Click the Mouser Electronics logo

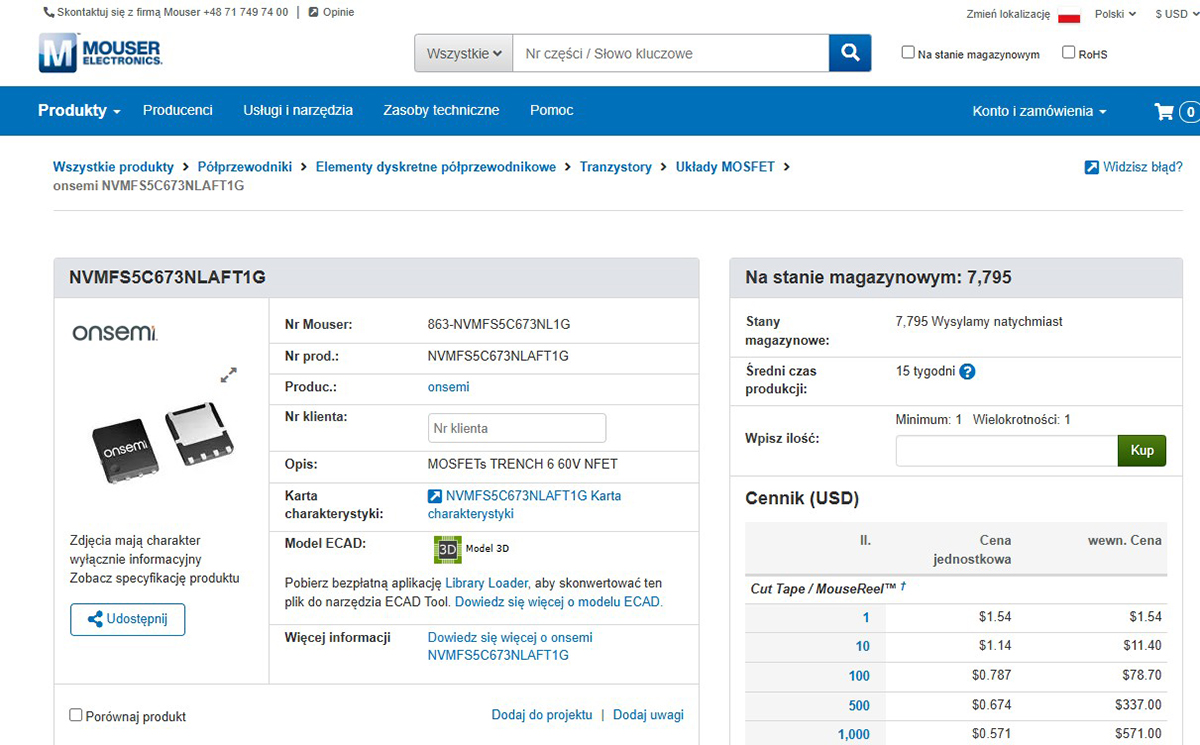click(100, 53)
